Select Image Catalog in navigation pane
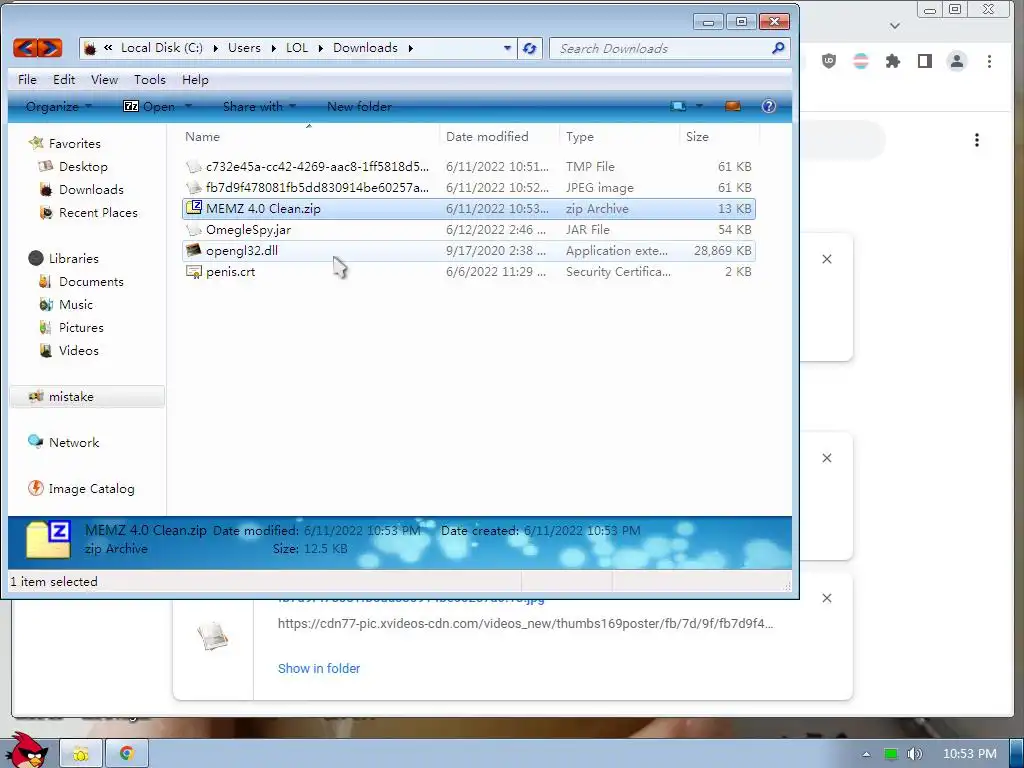 91,488
